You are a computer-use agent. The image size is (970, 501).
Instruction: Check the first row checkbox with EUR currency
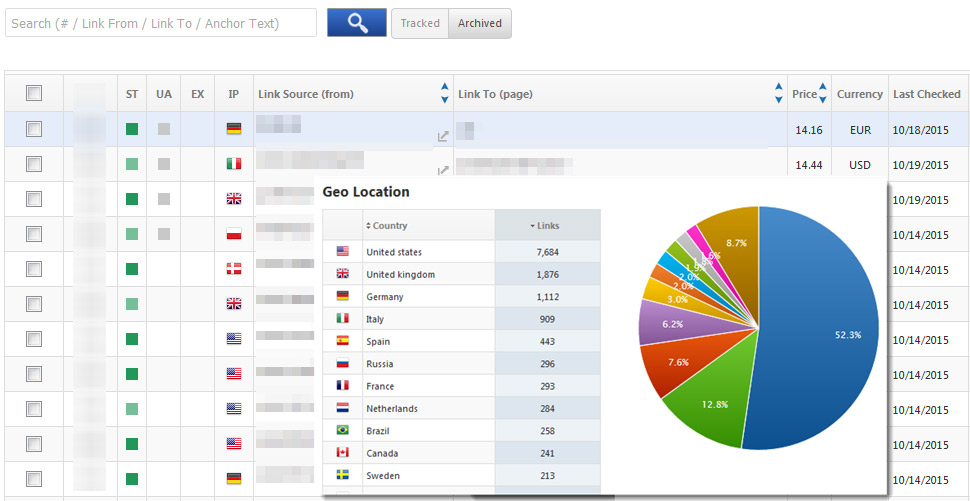click(x=34, y=129)
